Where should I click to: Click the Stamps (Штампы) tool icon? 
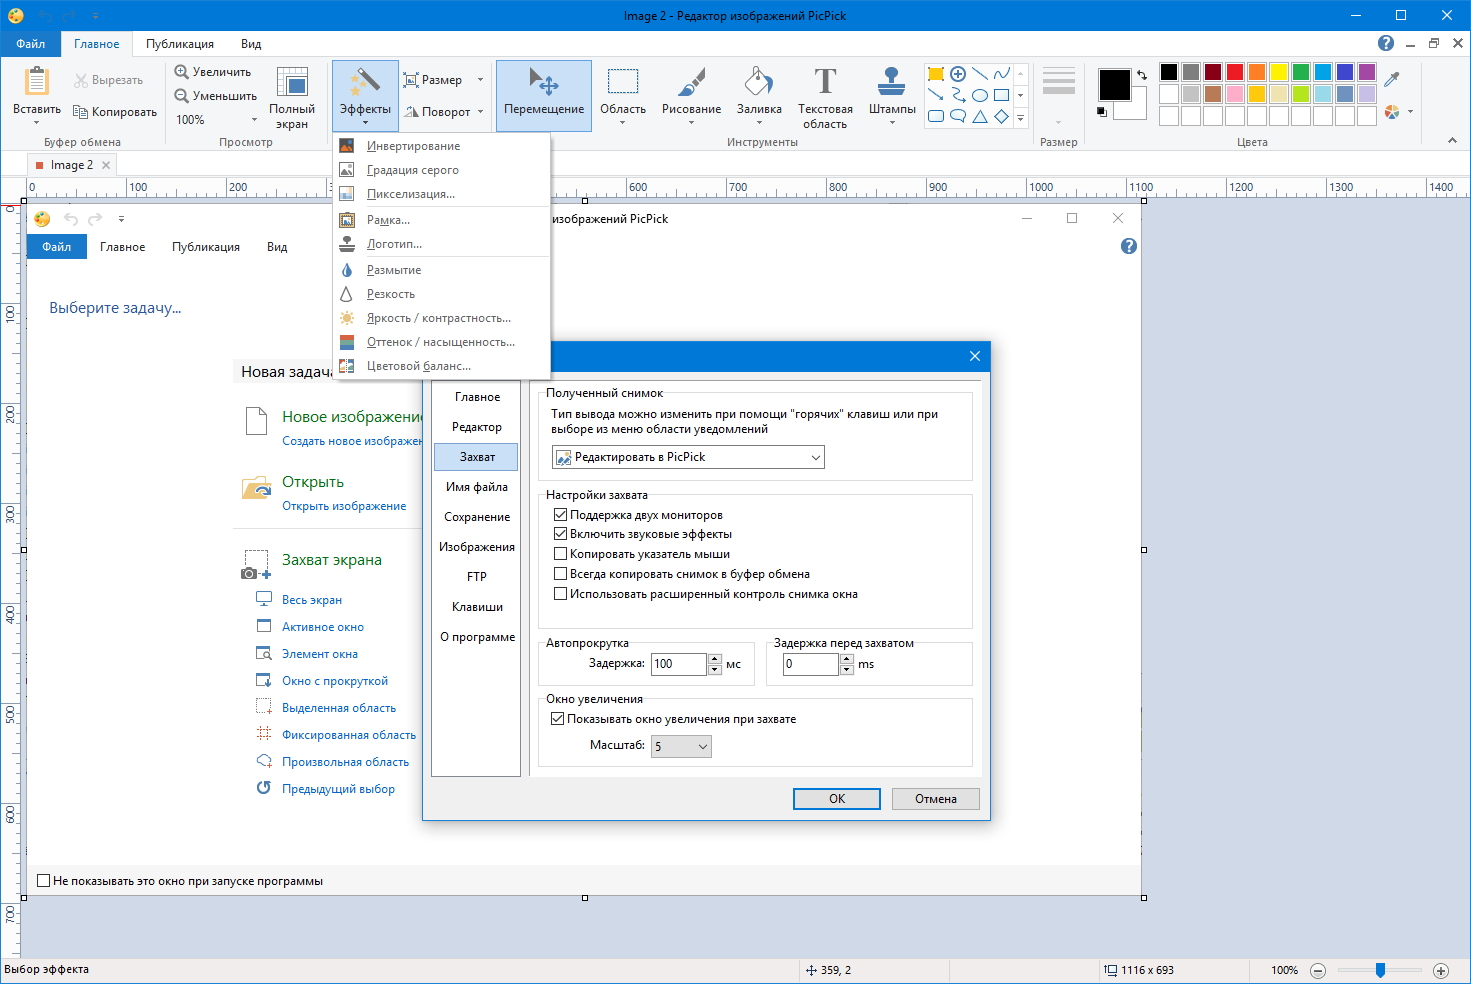coord(891,82)
